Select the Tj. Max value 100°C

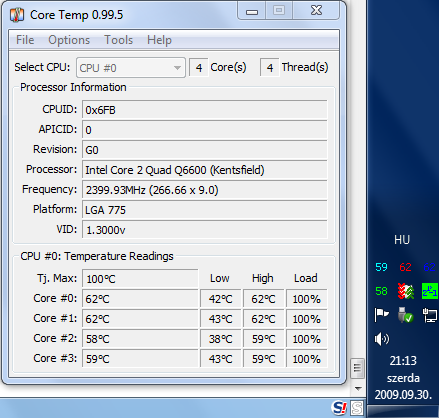140,278
